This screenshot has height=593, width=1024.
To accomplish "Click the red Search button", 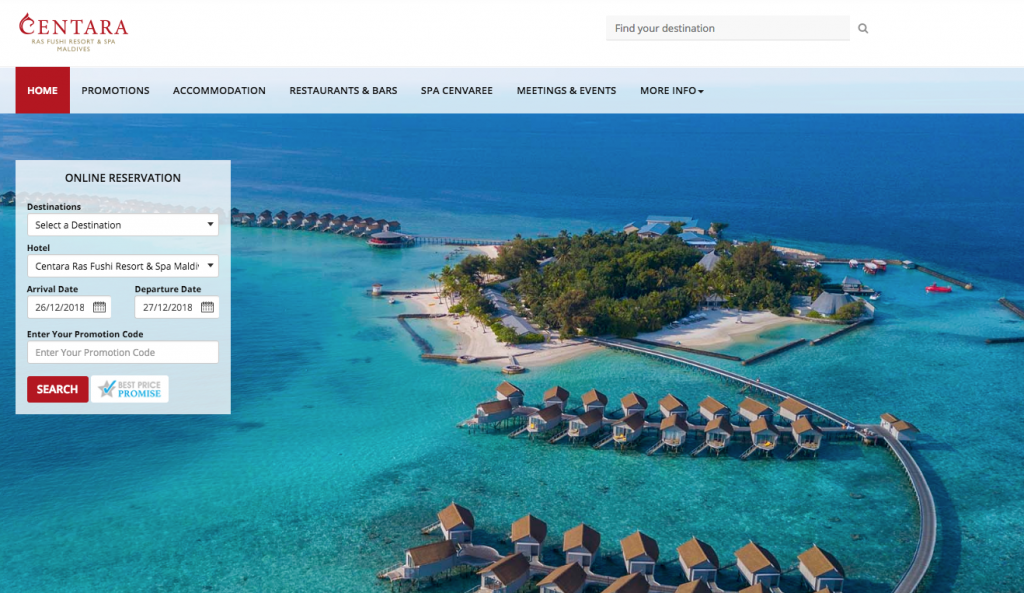I will pyautogui.click(x=57, y=389).
